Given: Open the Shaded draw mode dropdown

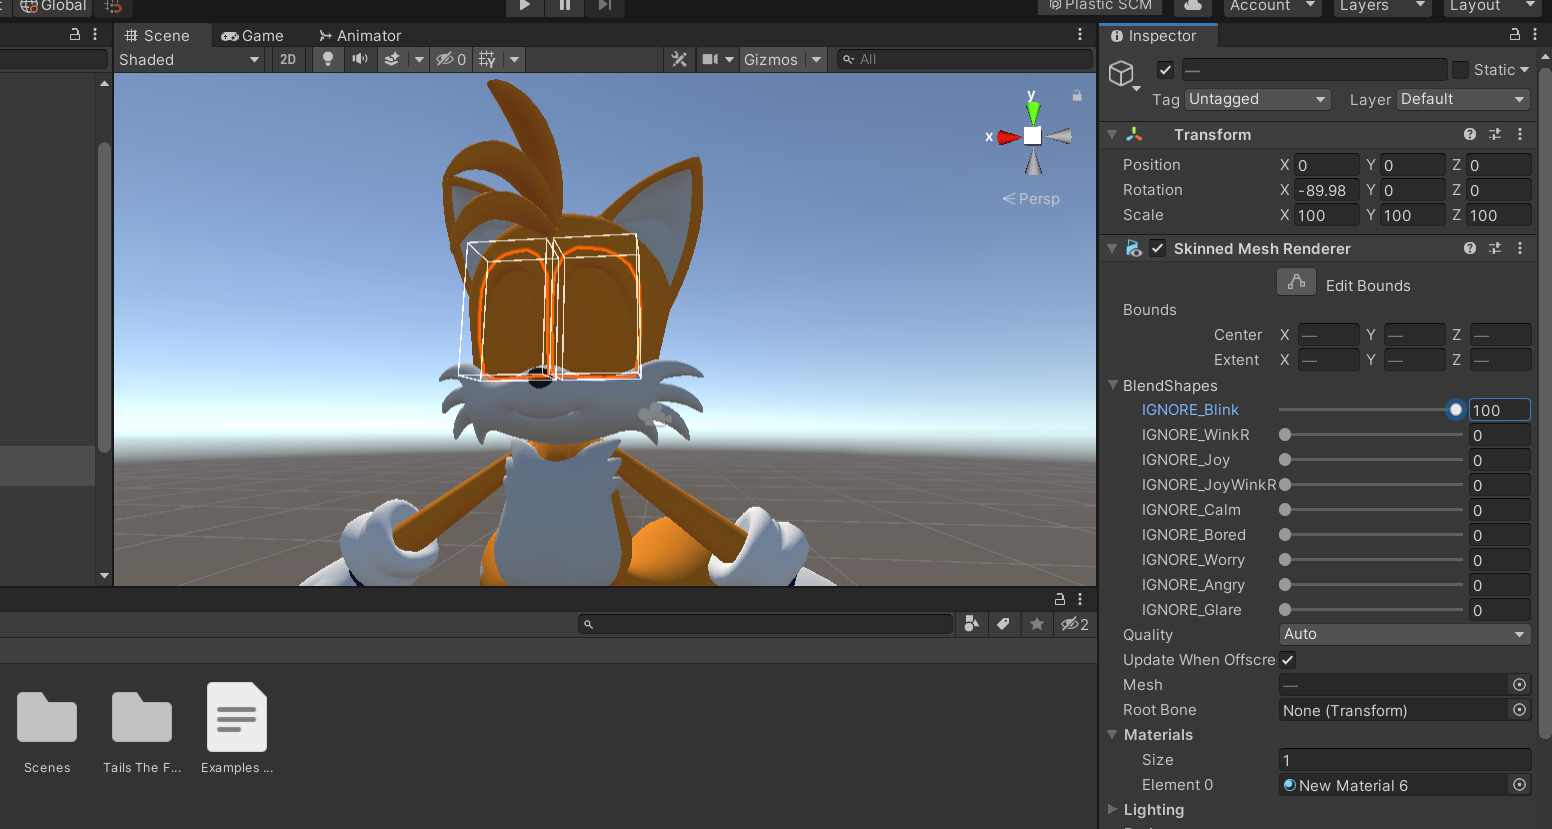Looking at the screenshot, I should pyautogui.click(x=188, y=60).
